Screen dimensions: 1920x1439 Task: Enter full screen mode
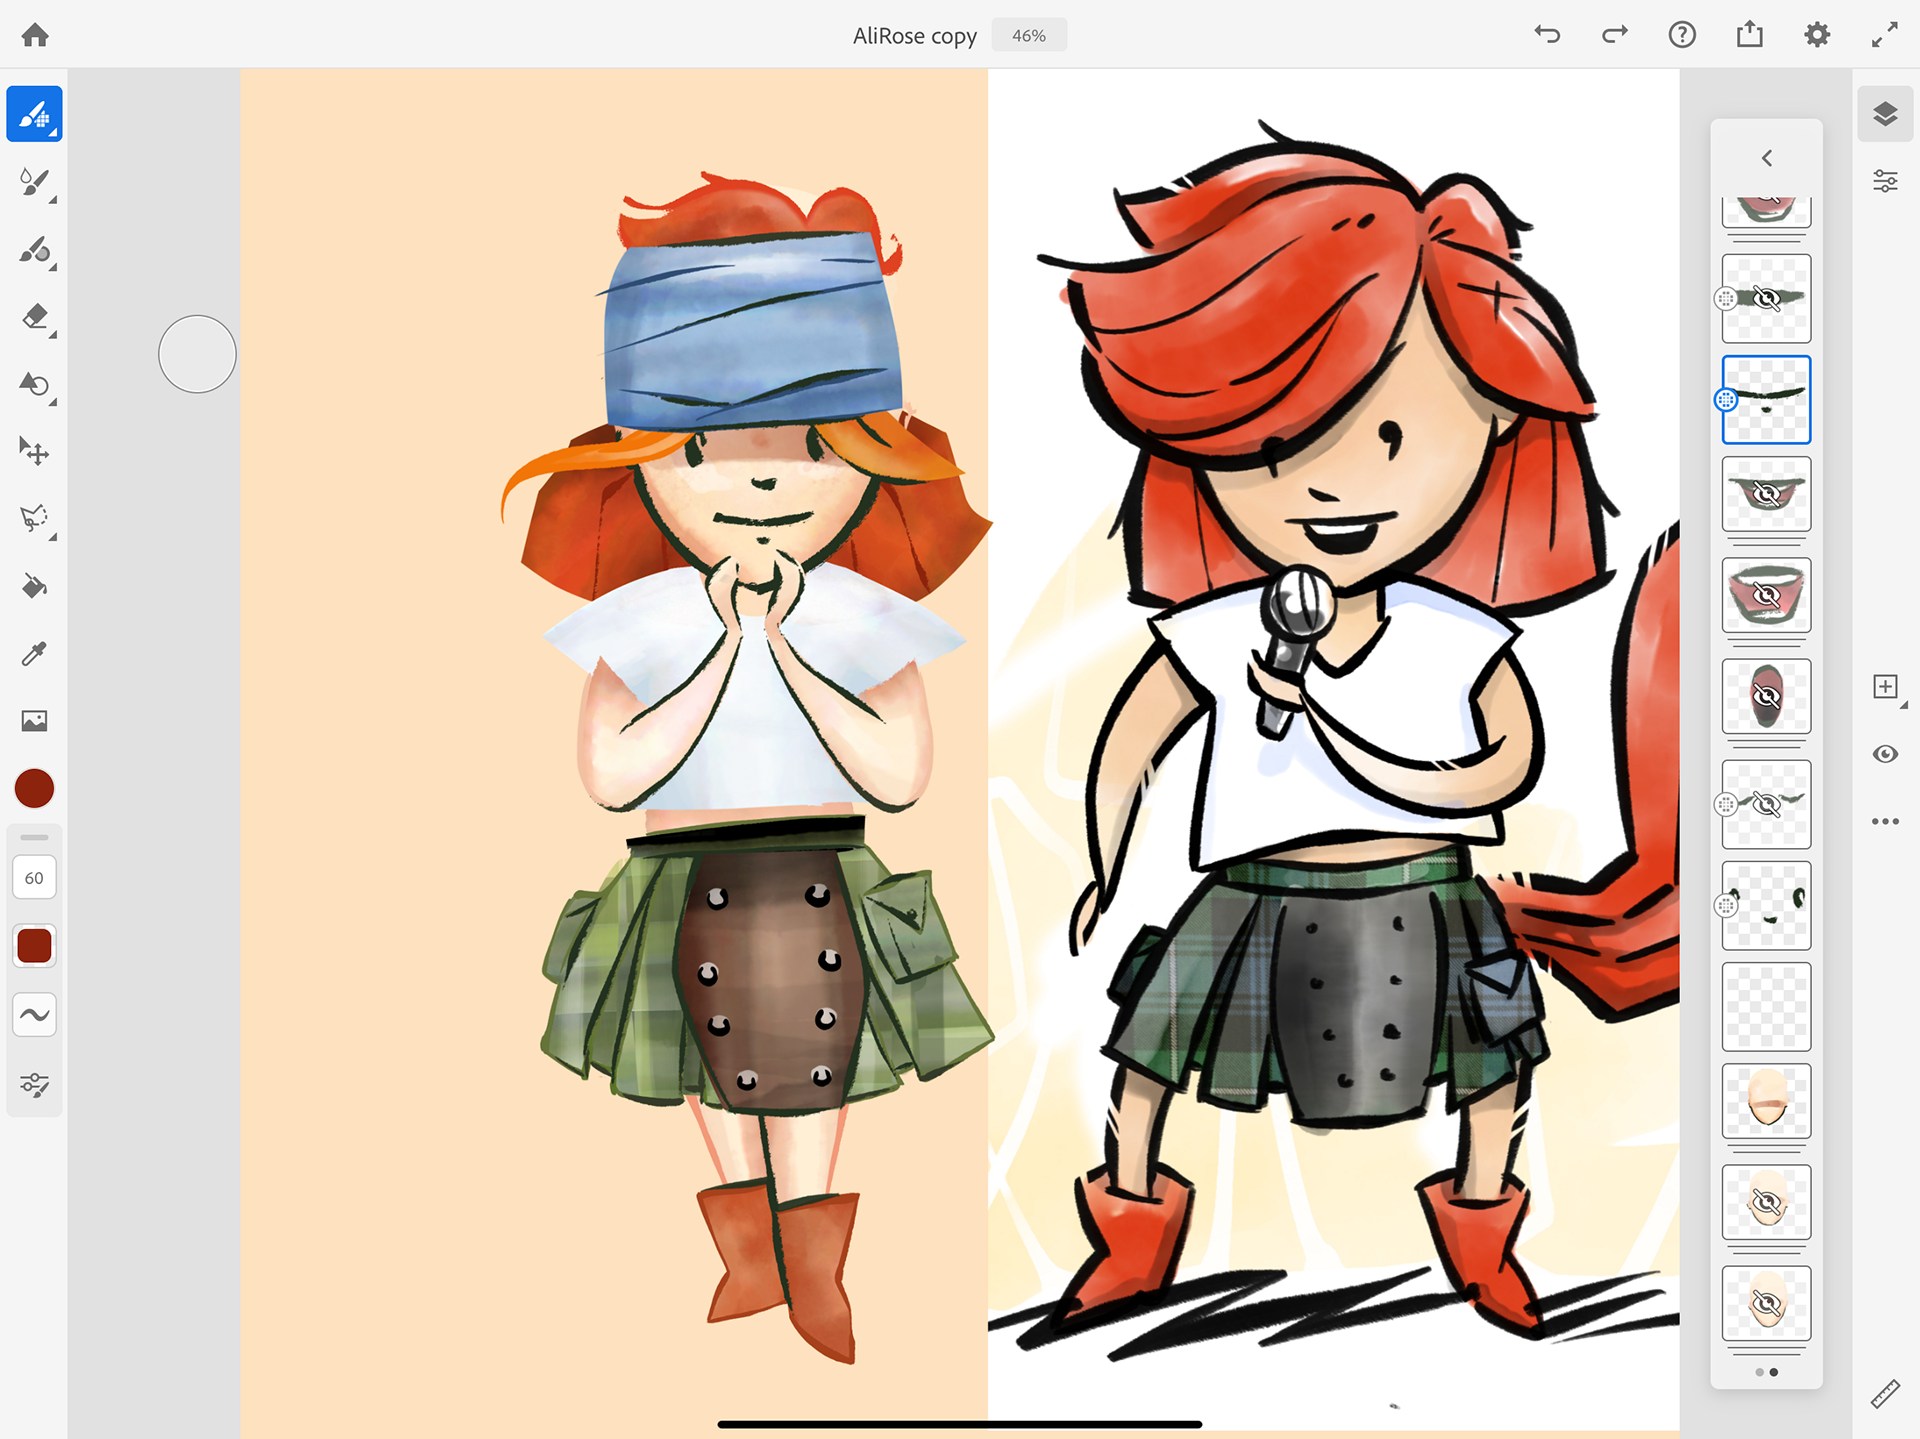coord(1885,35)
